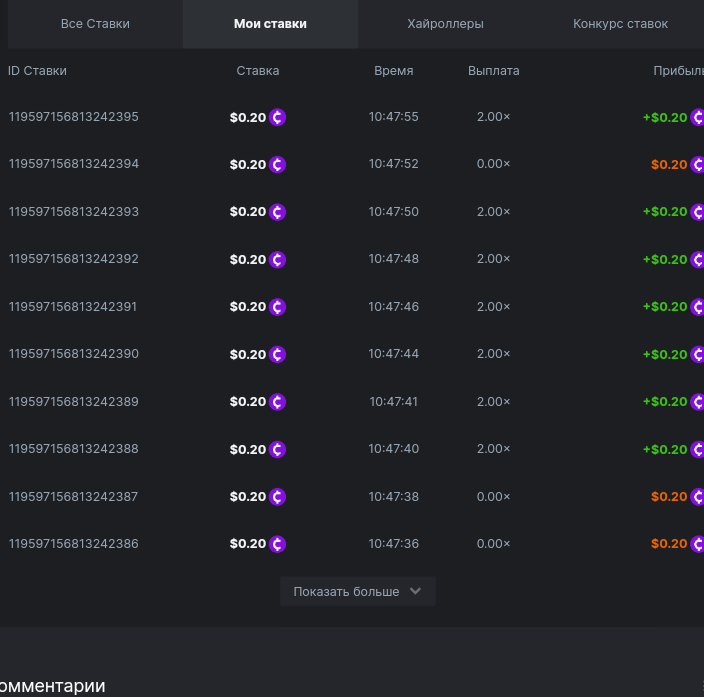Open bet ID ending in 242395

(x=74, y=117)
